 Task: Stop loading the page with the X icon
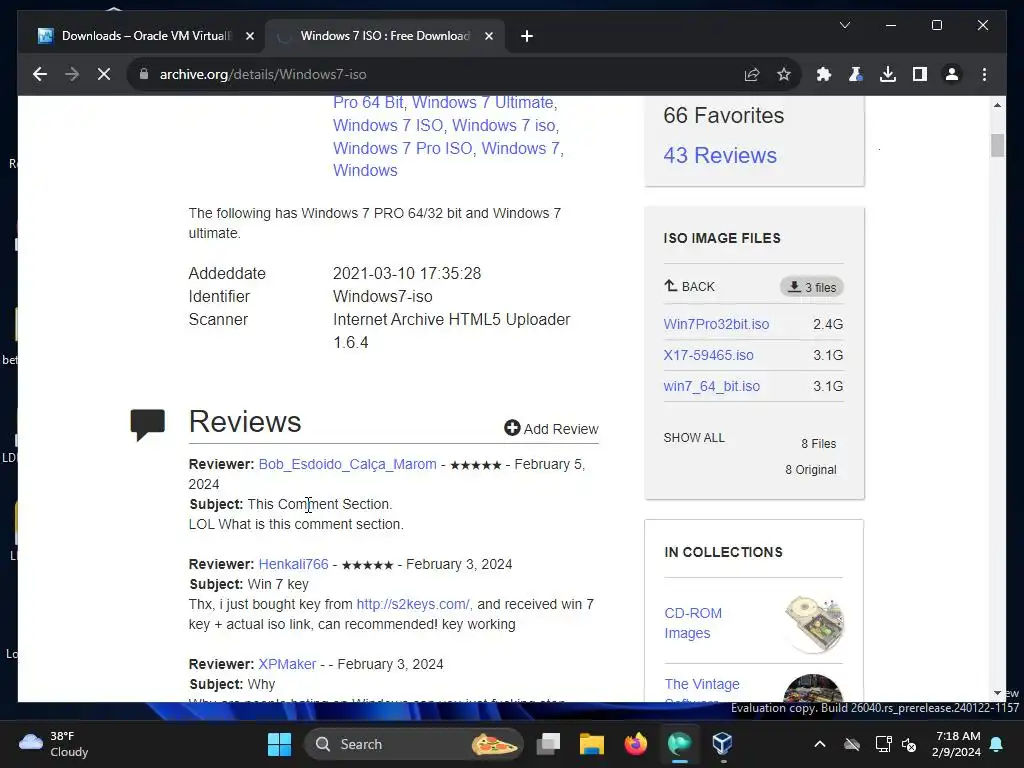104,74
